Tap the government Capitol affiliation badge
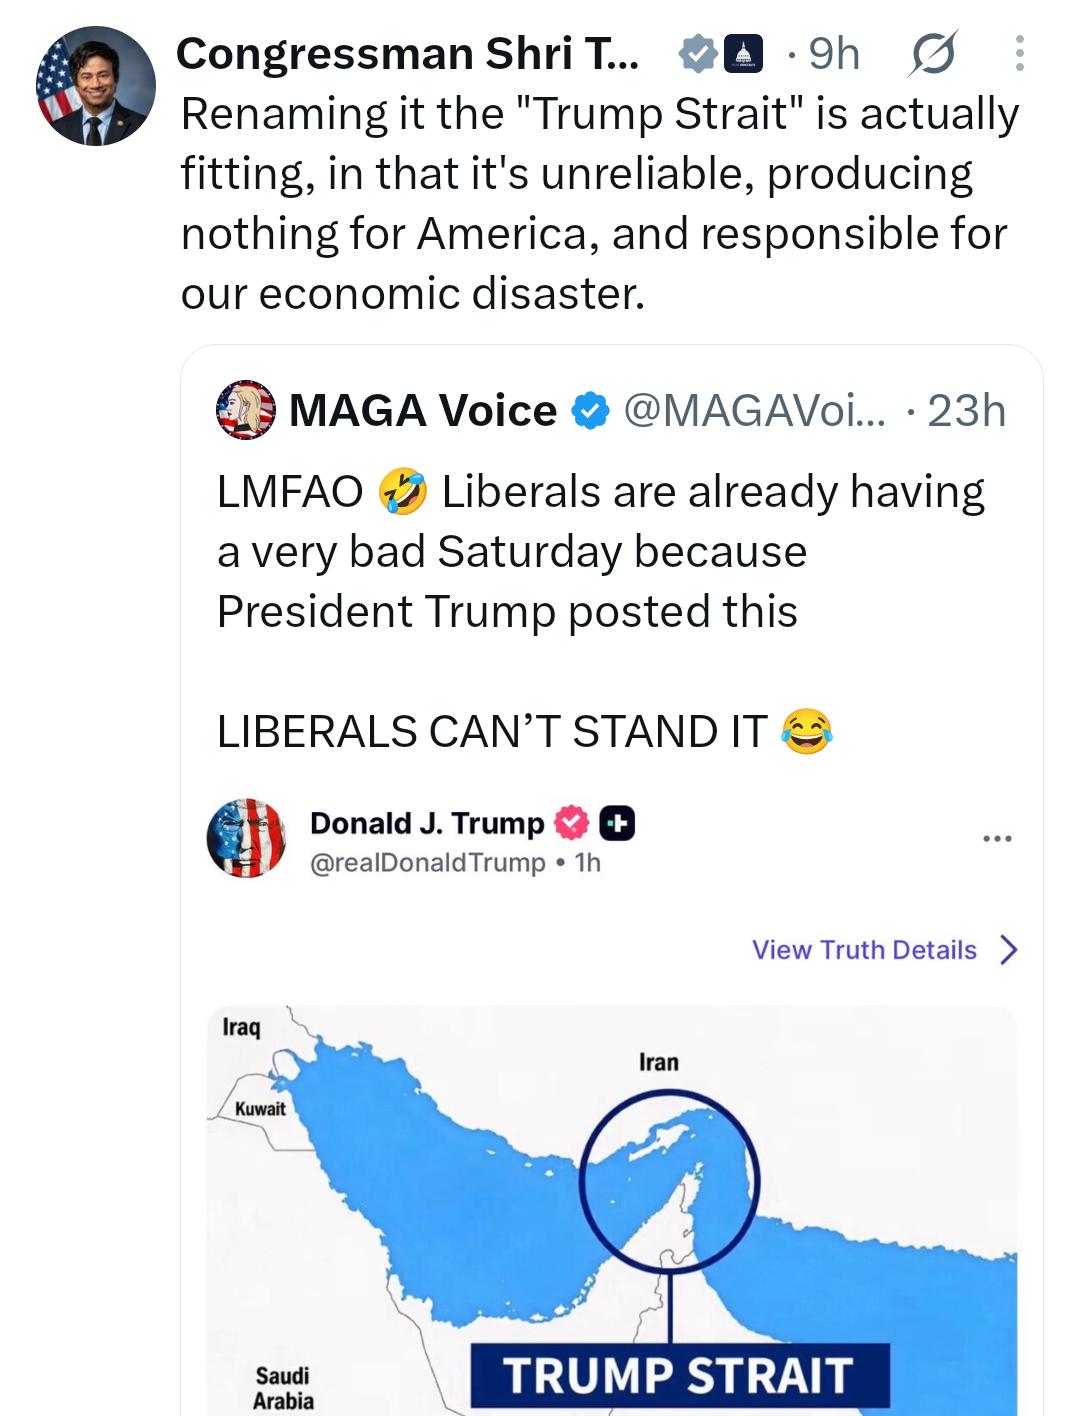The image size is (1079, 1416). 742,55
